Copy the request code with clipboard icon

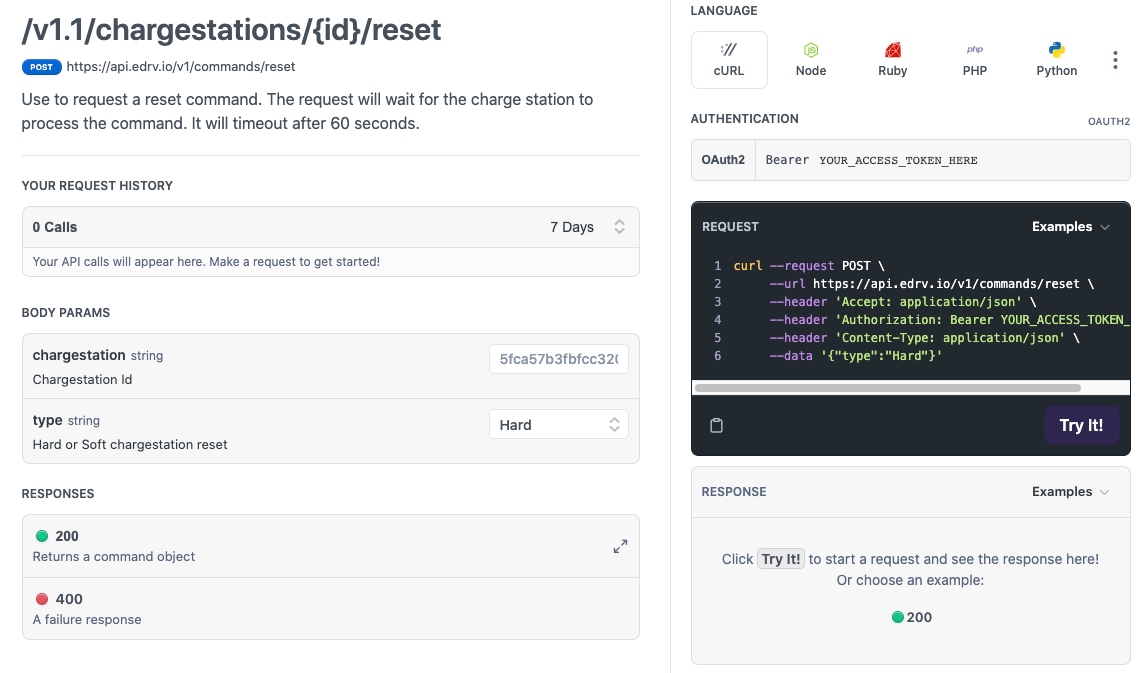[716, 425]
